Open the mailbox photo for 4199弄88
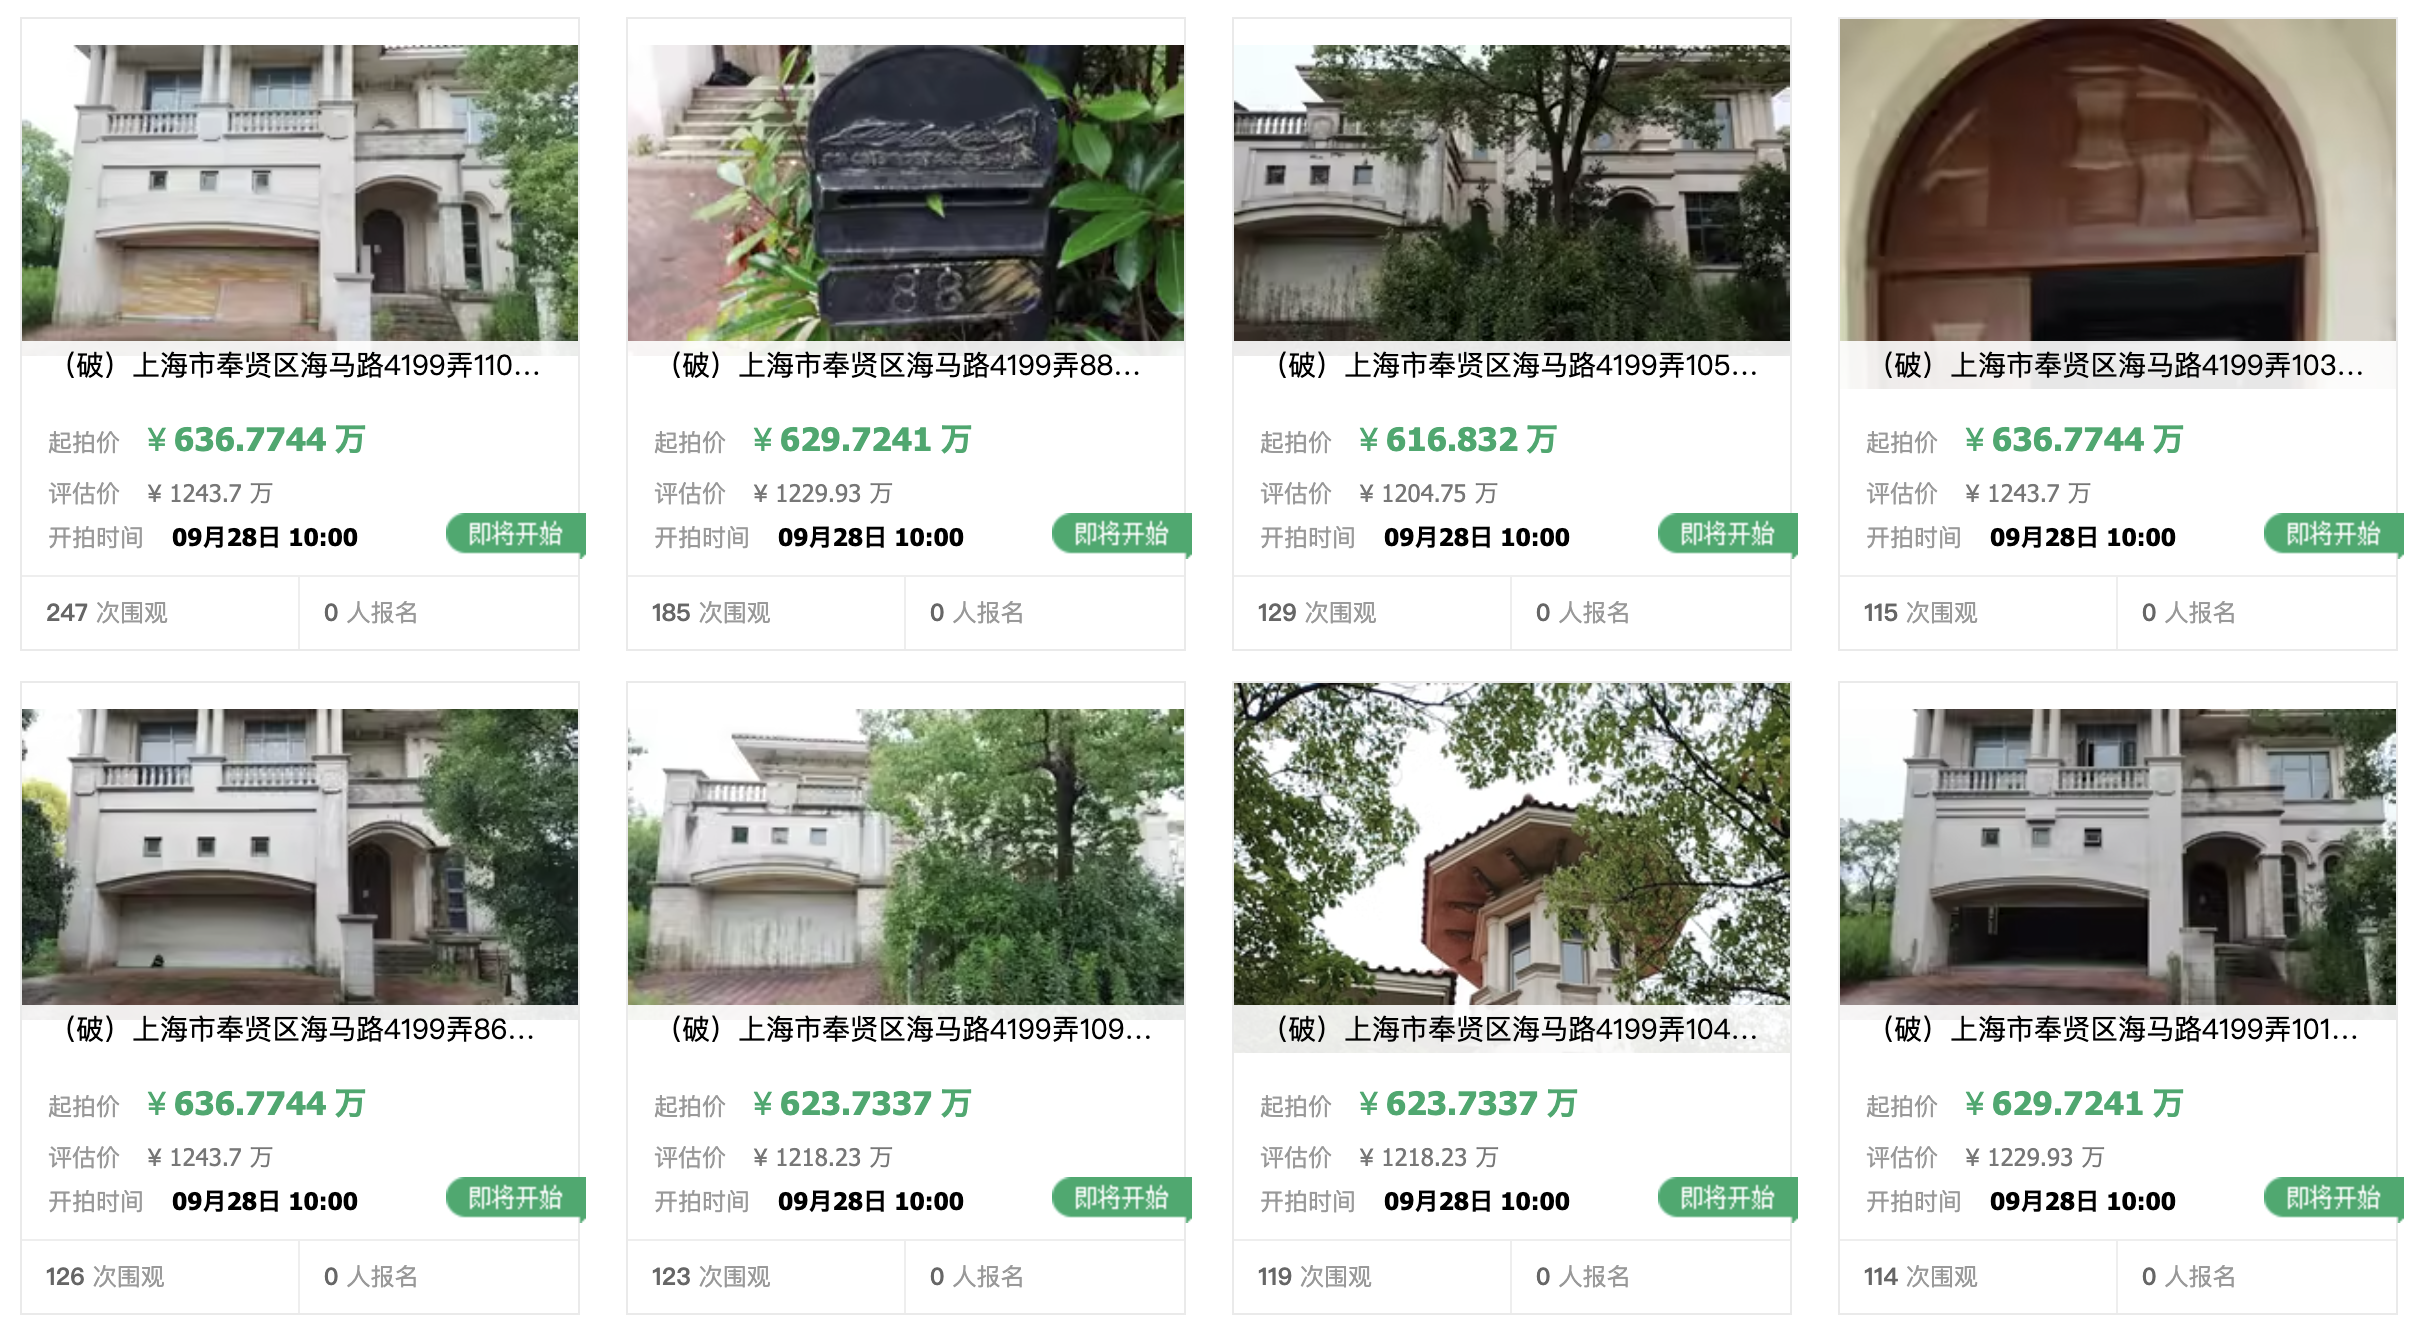 pyautogui.click(x=906, y=192)
